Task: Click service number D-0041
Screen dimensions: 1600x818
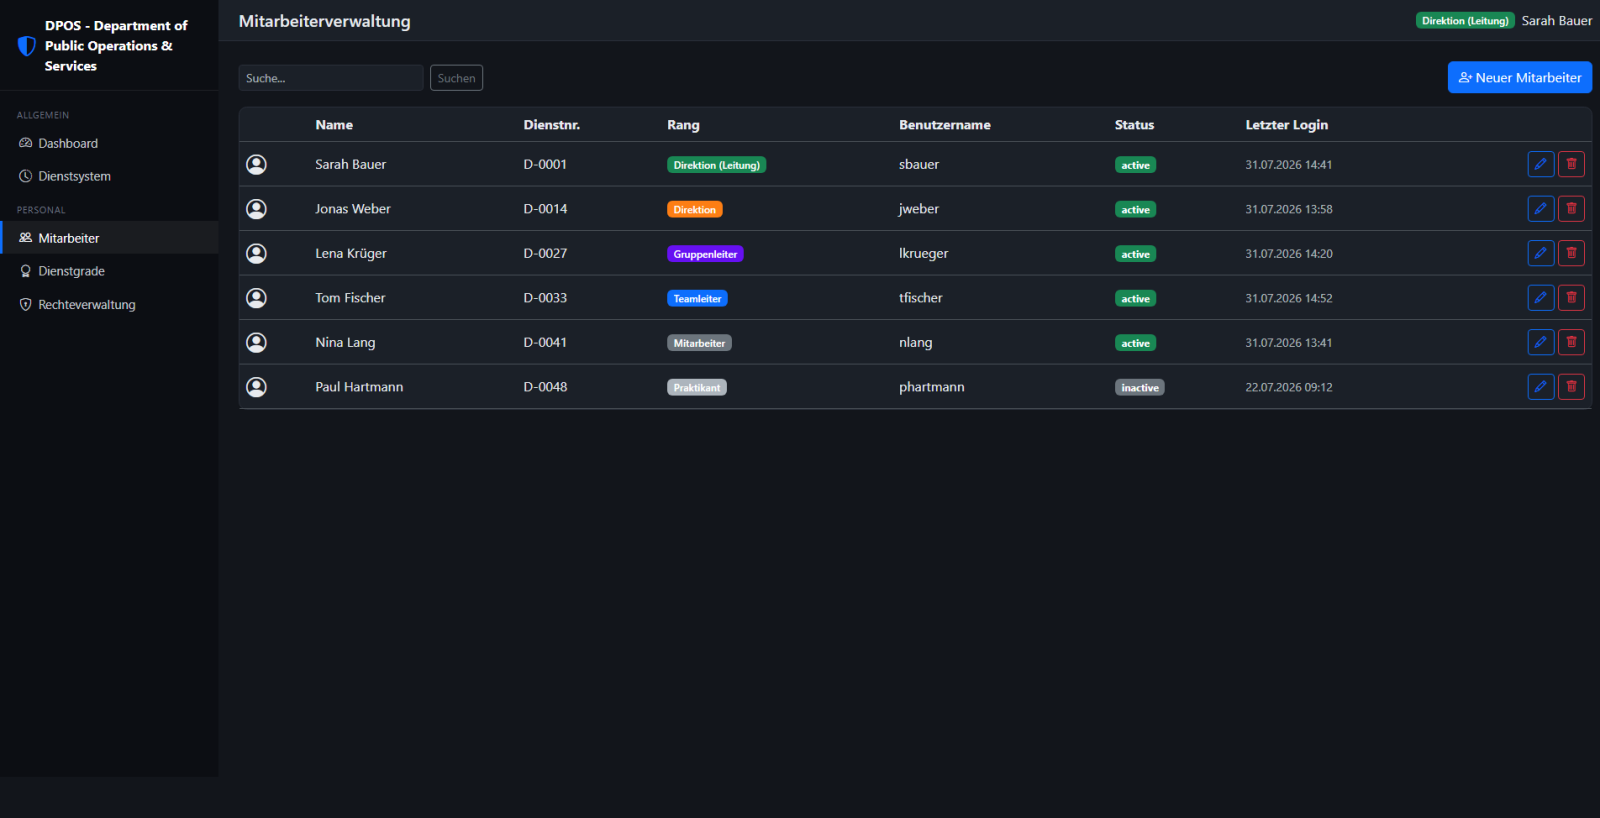Action: coord(545,342)
